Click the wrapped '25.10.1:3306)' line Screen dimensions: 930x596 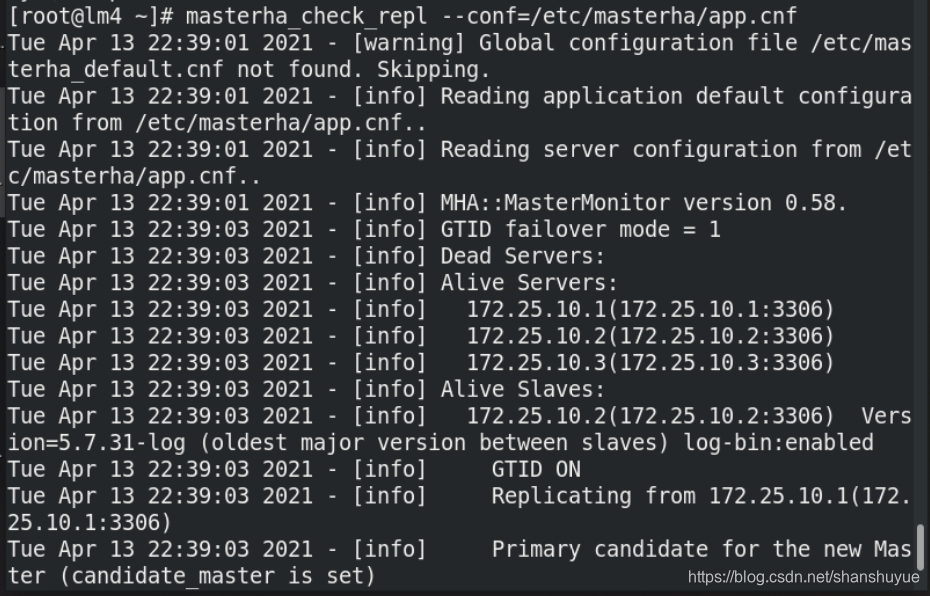[90, 523]
